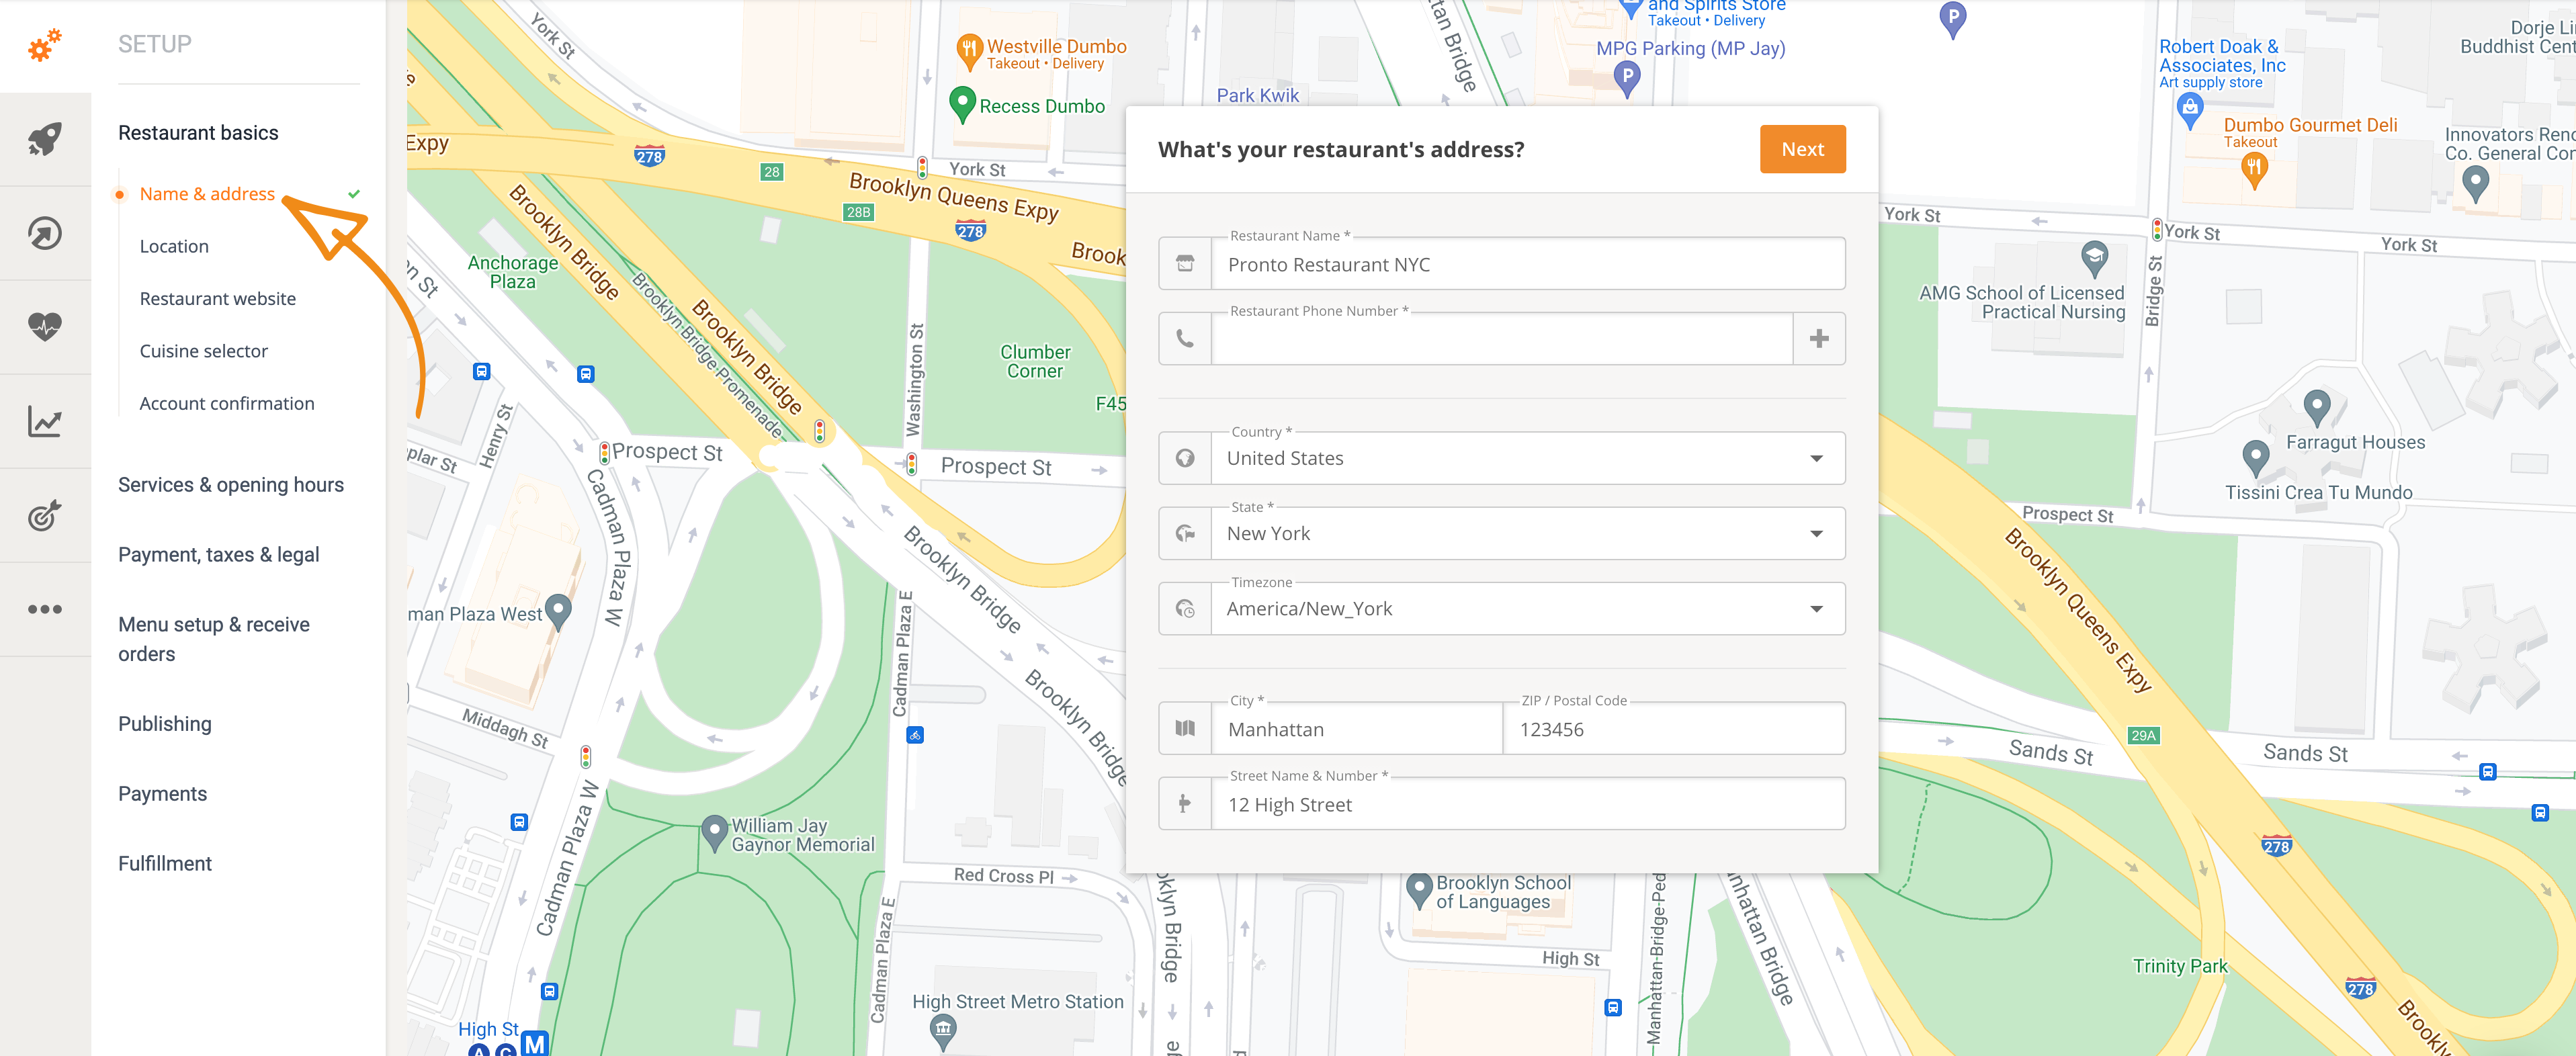
Task: Click Clumber Corner map label
Action: point(1035,361)
